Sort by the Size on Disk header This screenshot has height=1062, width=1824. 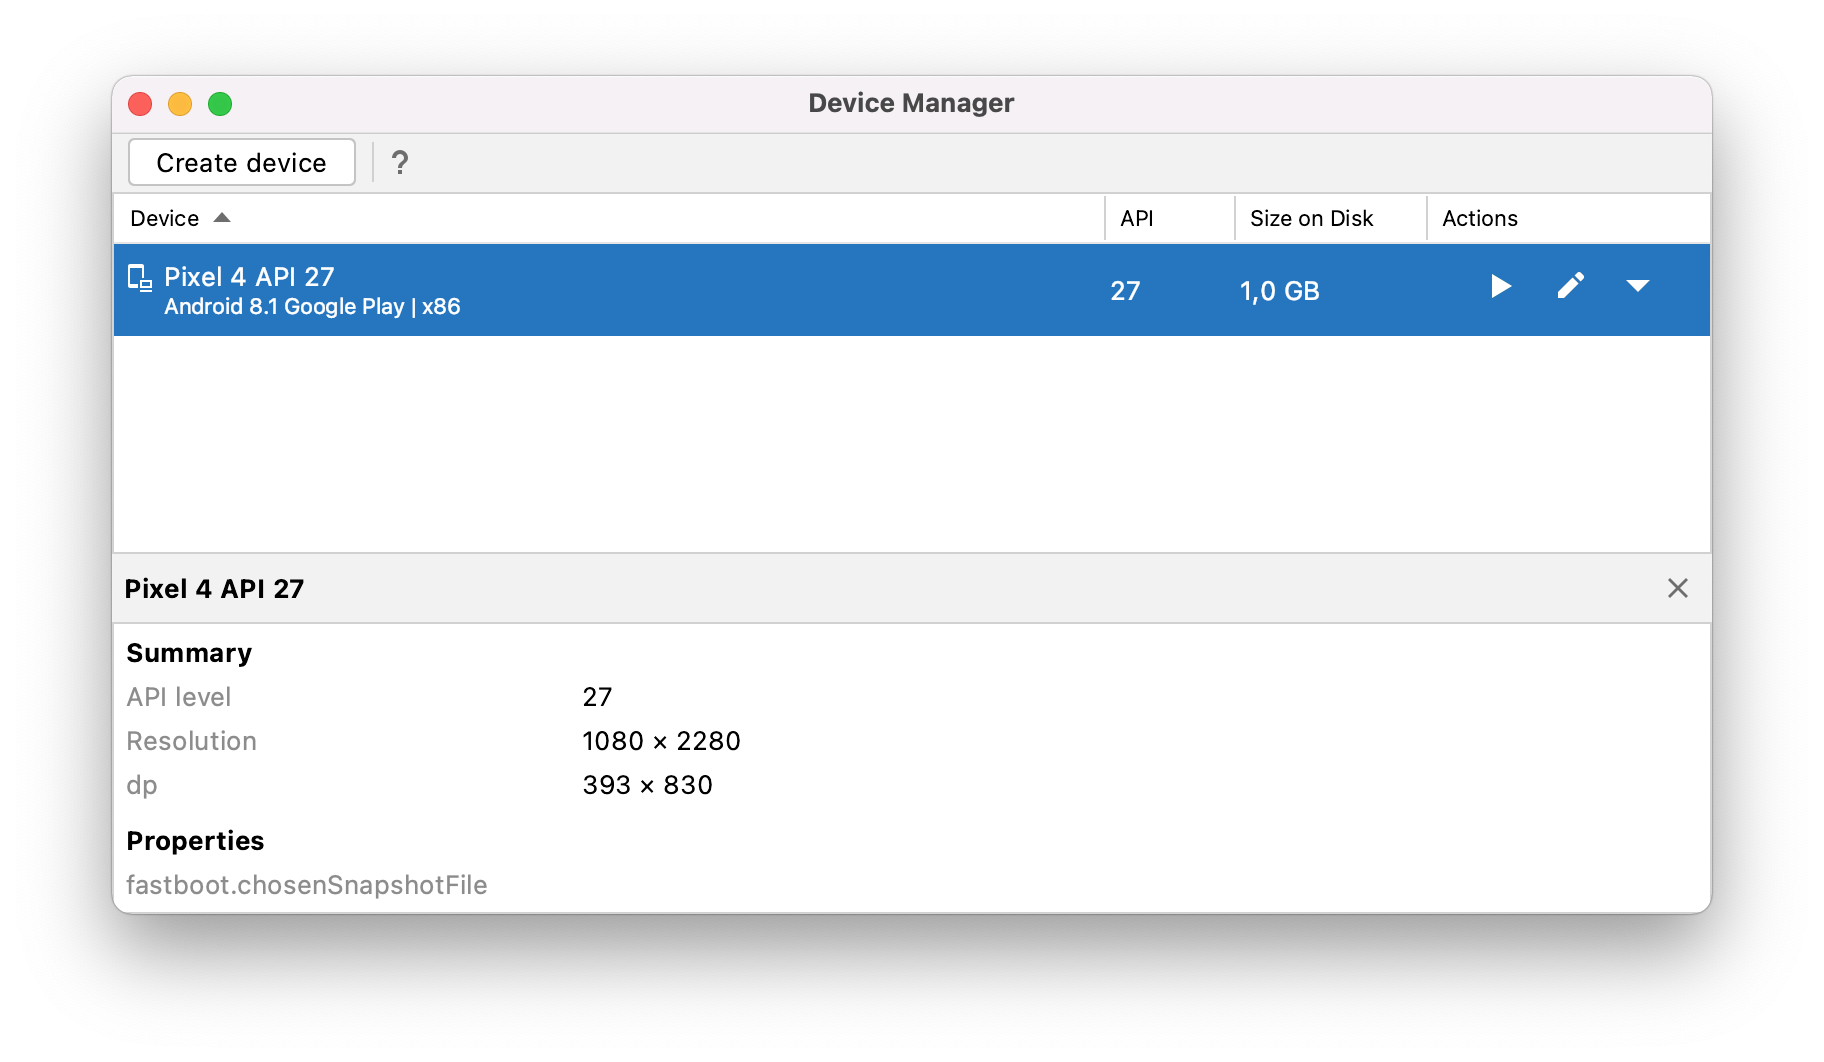(1311, 218)
